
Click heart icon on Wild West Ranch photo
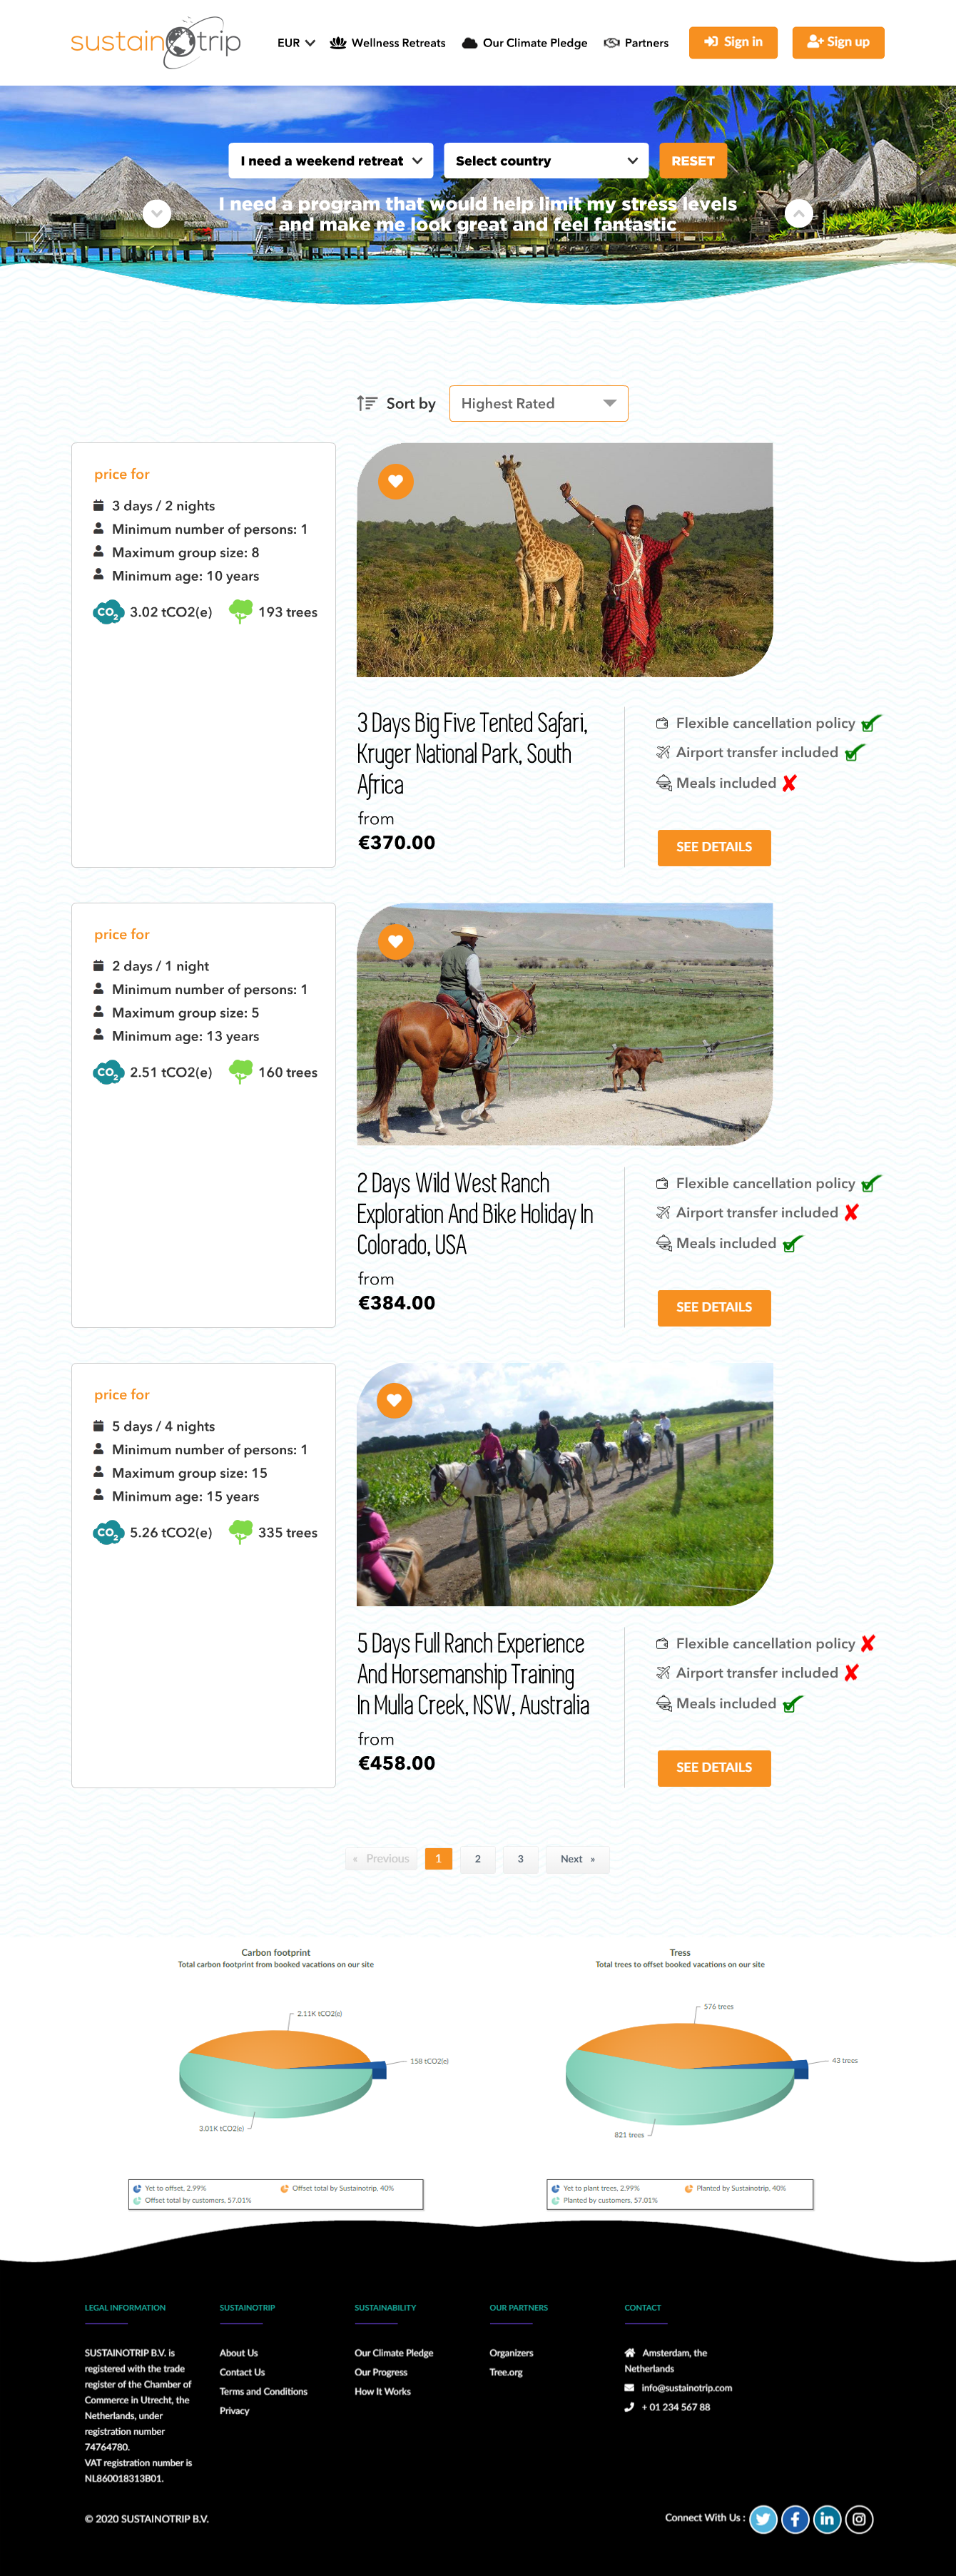(x=395, y=941)
